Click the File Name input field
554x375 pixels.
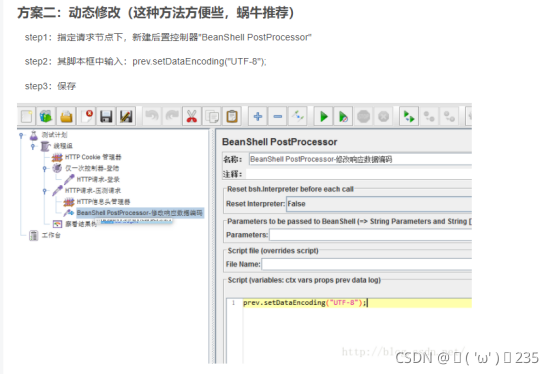click(x=366, y=264)
